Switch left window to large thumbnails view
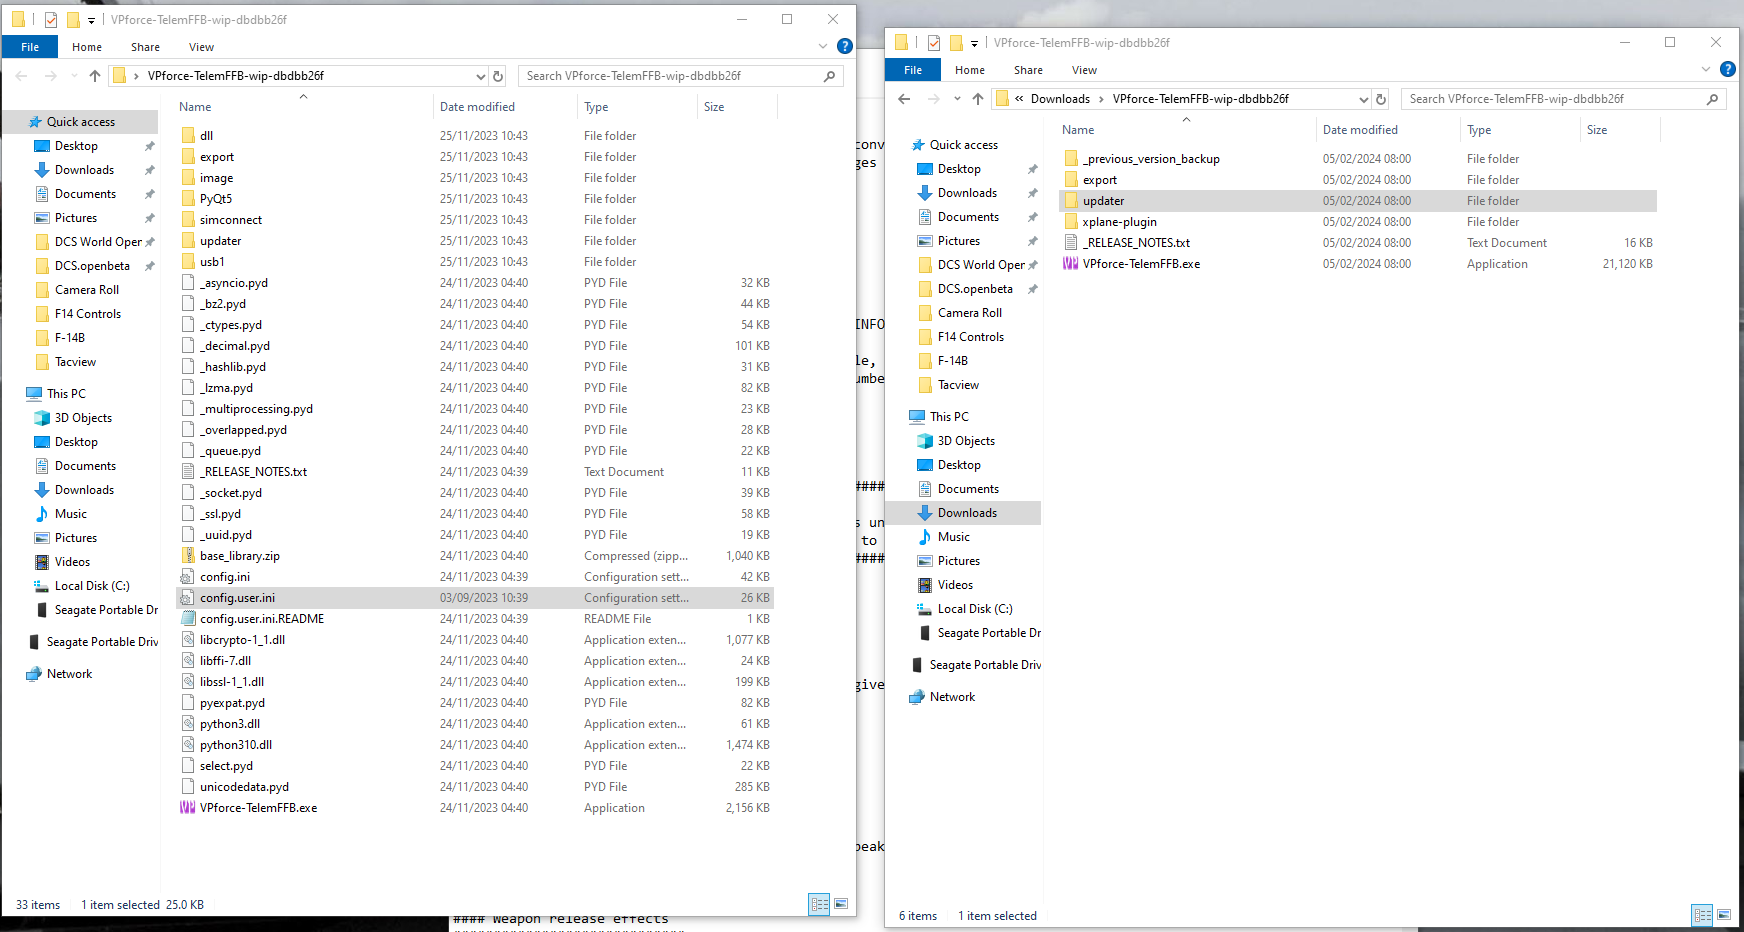This screenshot has height=932, width=1744. click(x=841, y=904)
